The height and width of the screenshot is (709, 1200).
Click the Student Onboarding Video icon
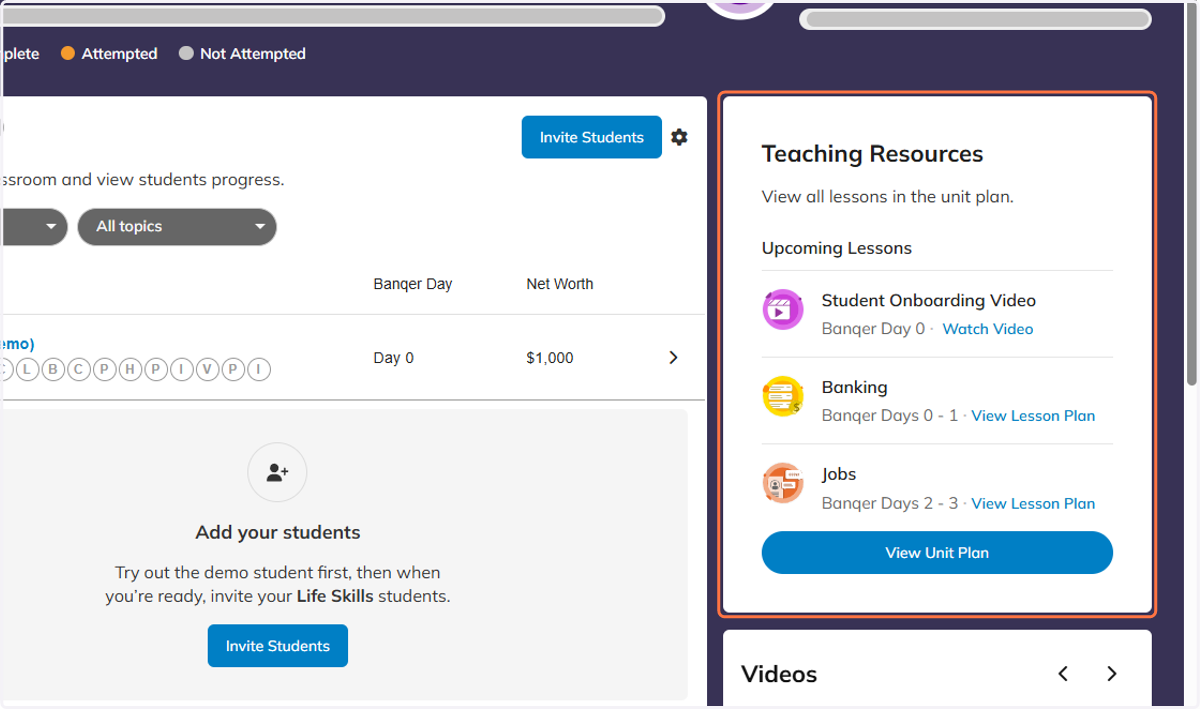pyautogui.click(x=782, y=310)
